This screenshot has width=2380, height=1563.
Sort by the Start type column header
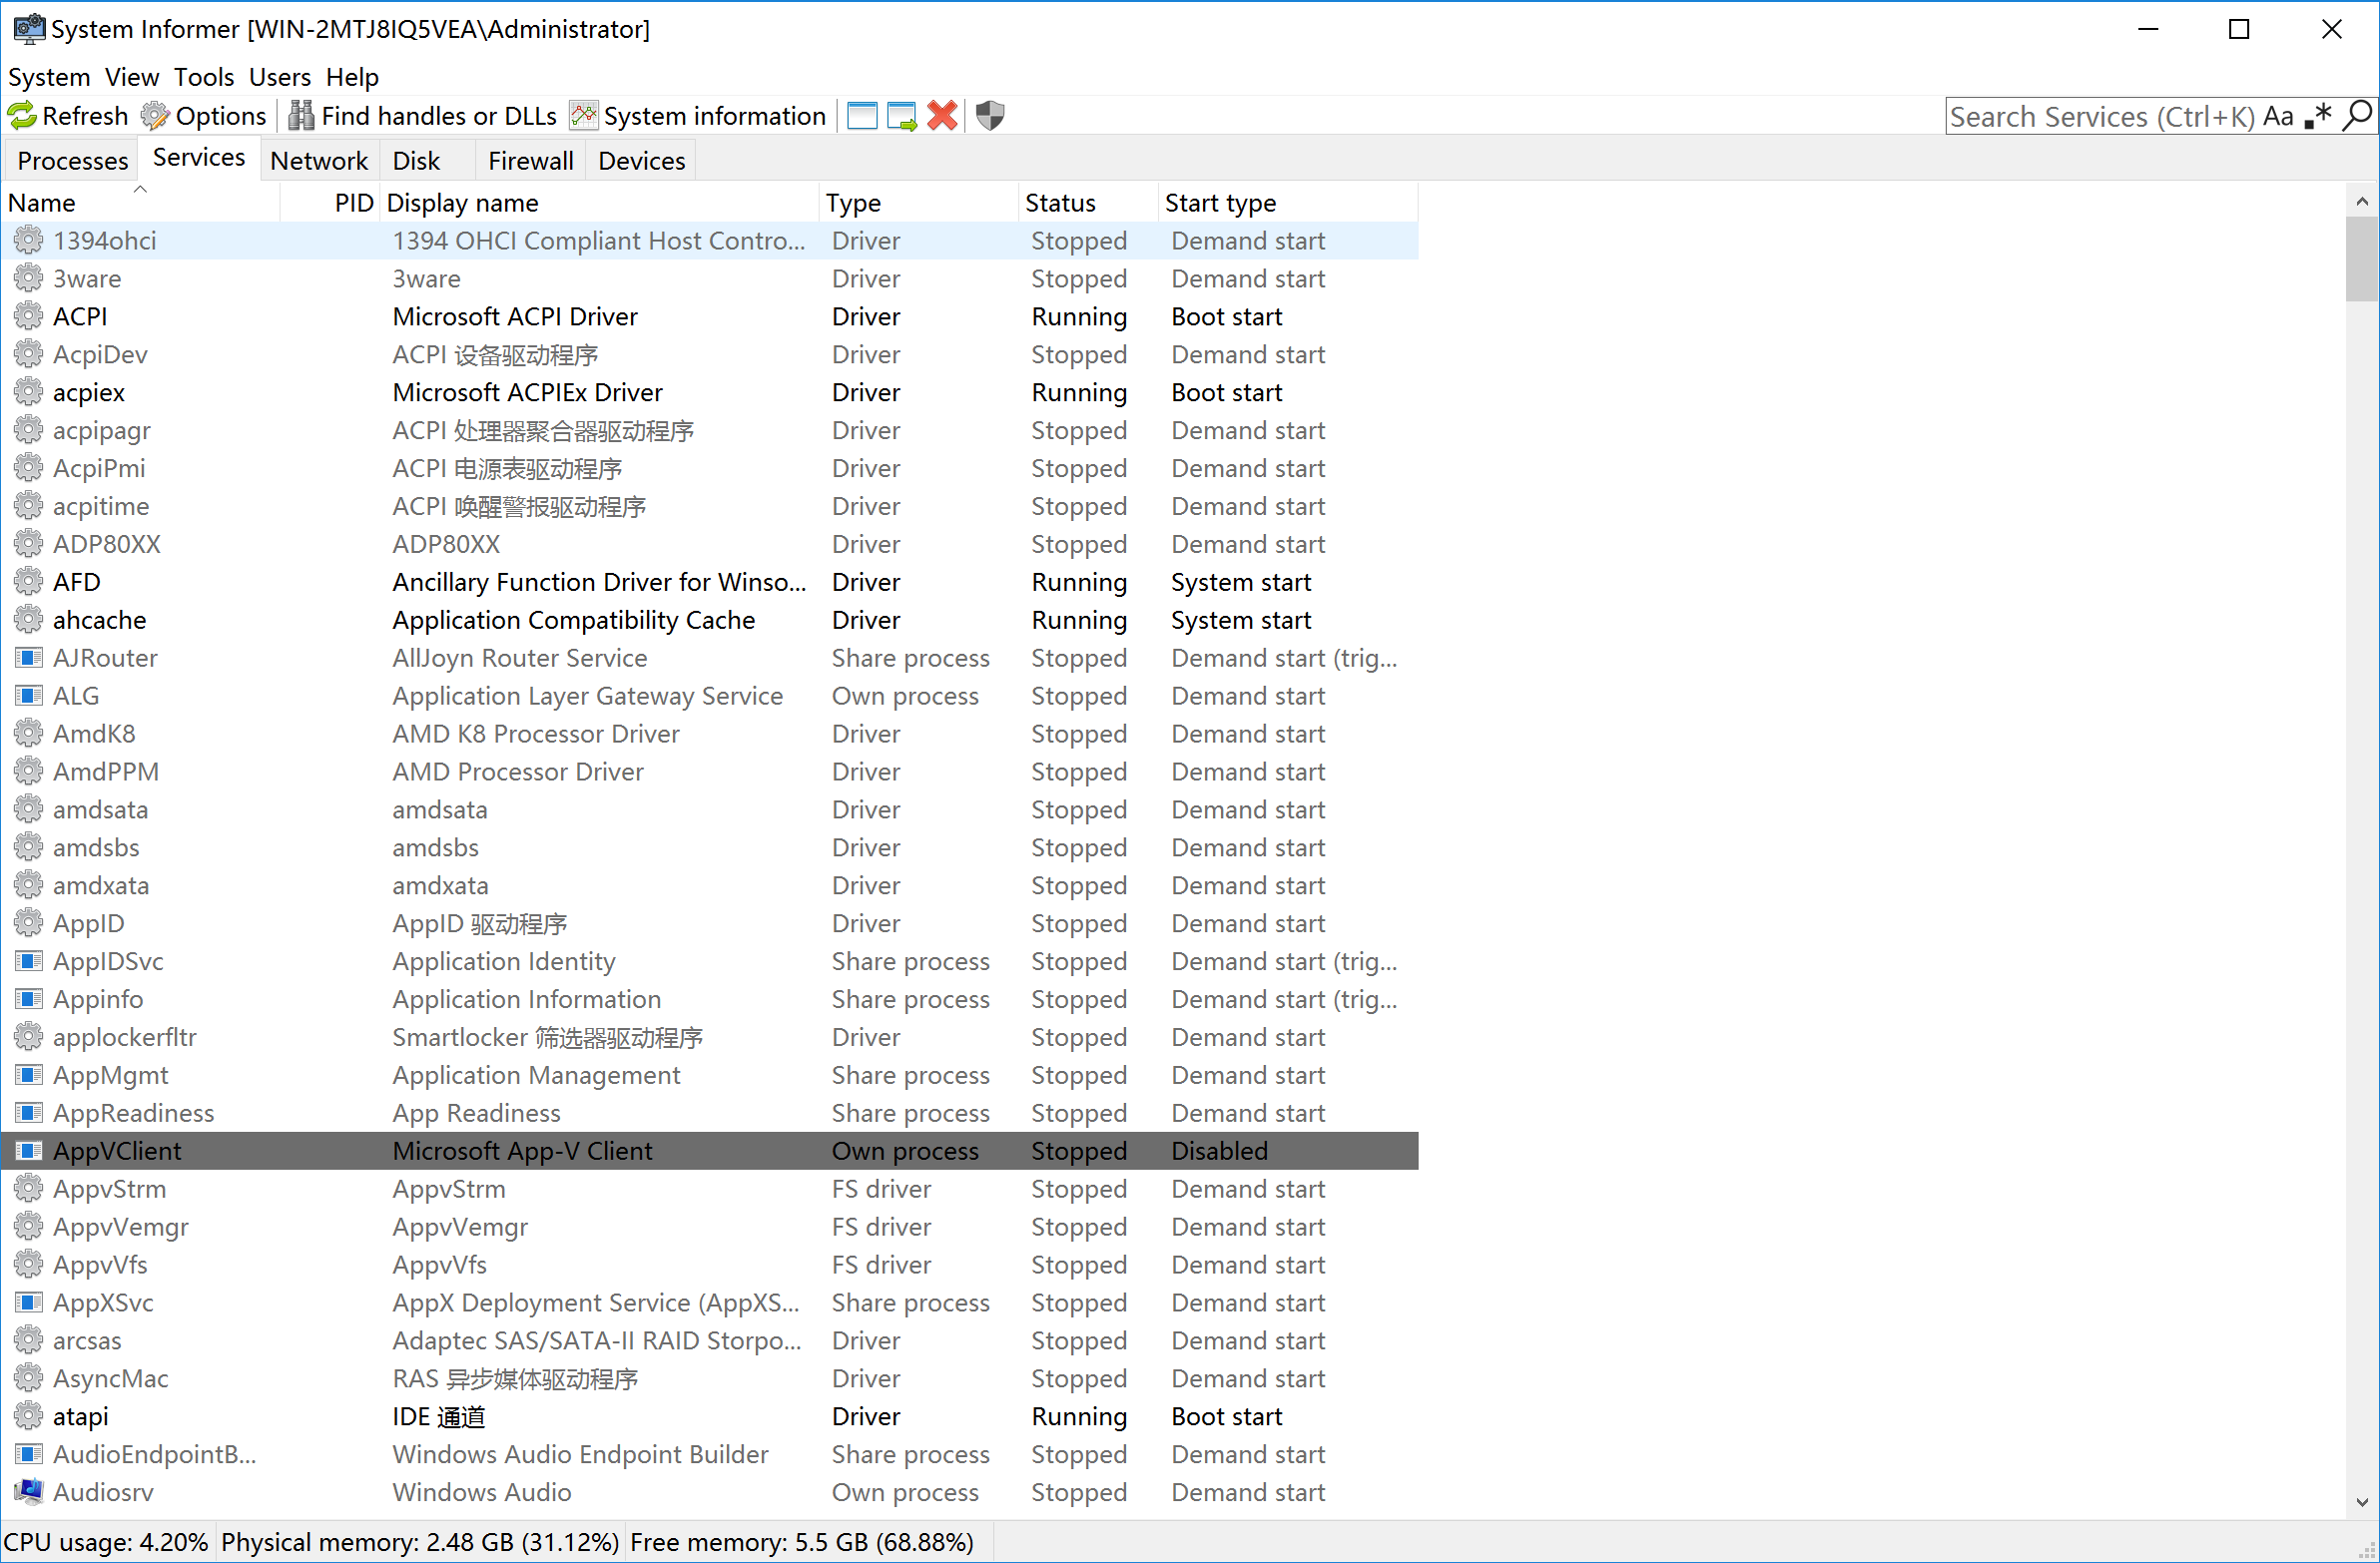[x=1220, y=203]
